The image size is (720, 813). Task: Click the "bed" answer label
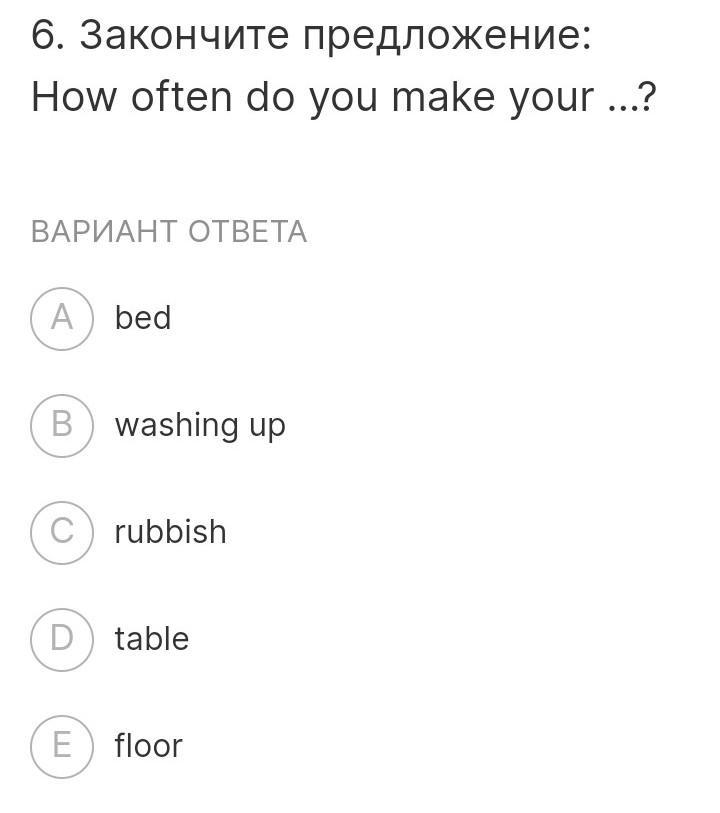(143, 318)
